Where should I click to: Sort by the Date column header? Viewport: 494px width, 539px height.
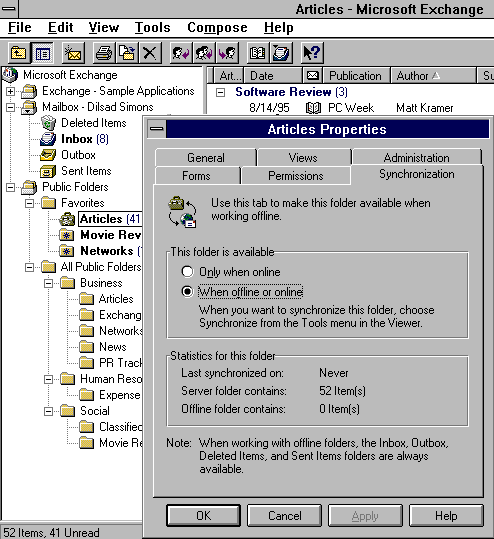coord(273,75)
